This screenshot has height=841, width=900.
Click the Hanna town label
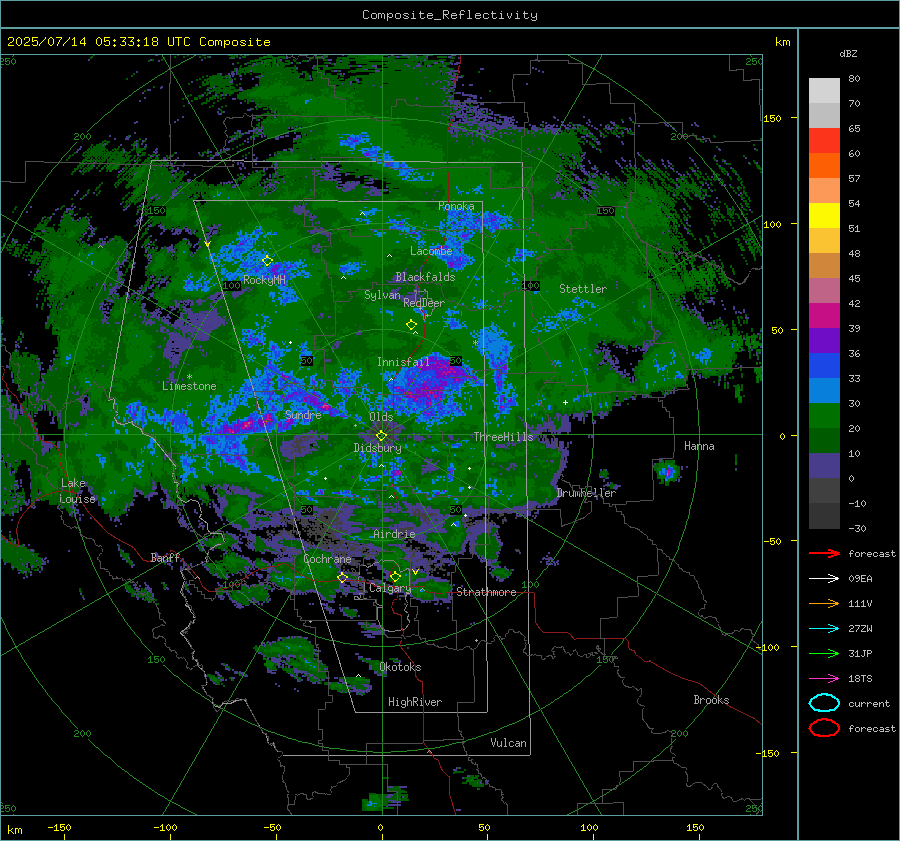point(699,446)
